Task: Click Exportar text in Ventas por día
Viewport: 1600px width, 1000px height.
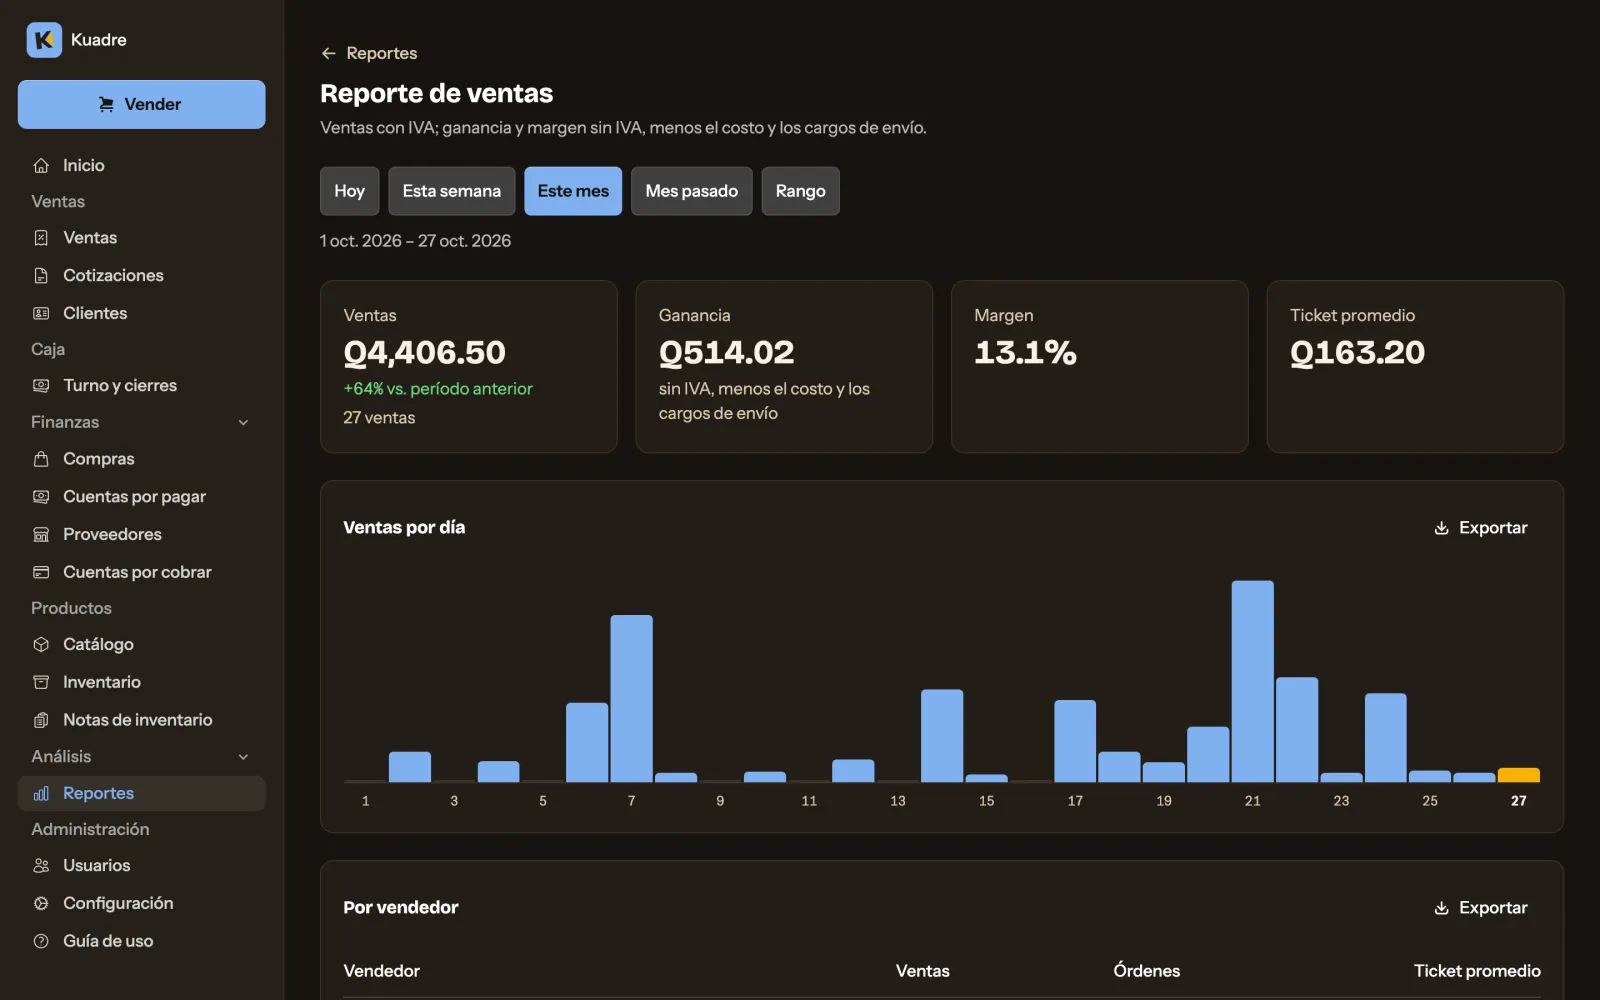Action: pyautogui.click(x=1493, y=528)
